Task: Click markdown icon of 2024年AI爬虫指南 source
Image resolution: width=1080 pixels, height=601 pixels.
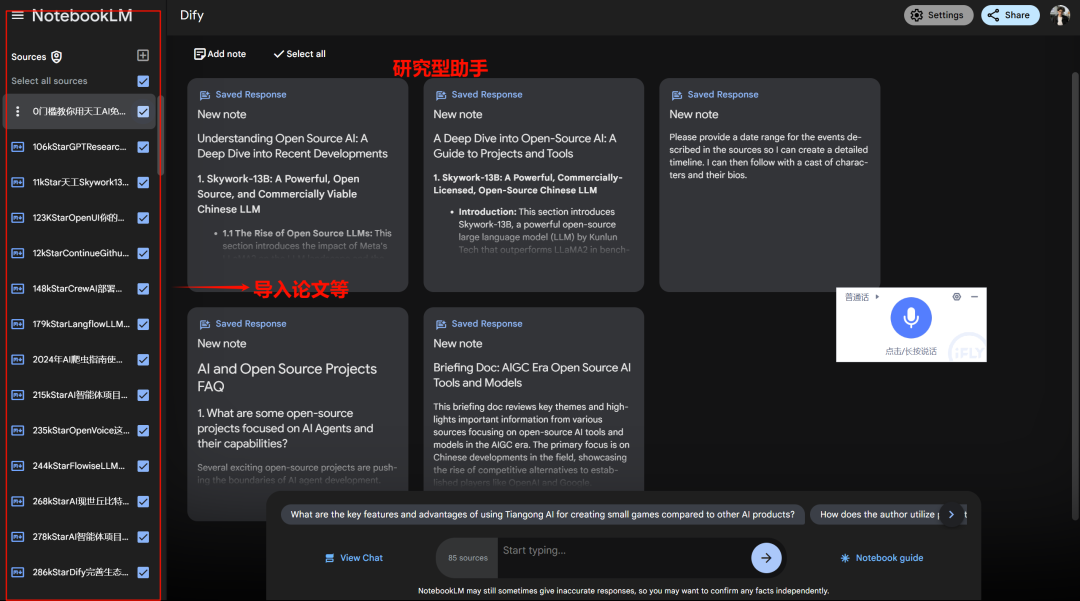Action: tap(18, 359)
